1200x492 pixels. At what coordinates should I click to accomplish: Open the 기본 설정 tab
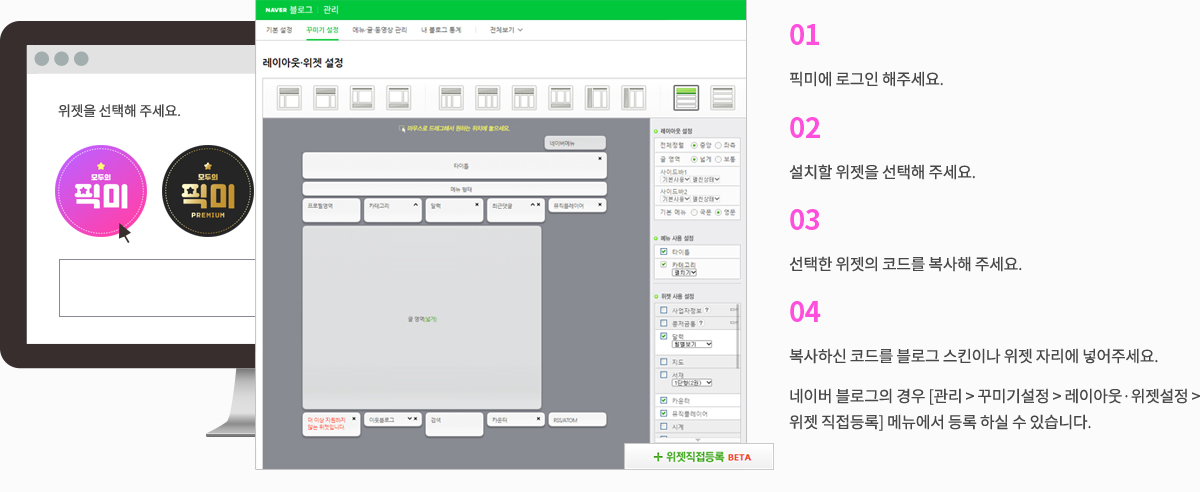[x=279, y=30]
